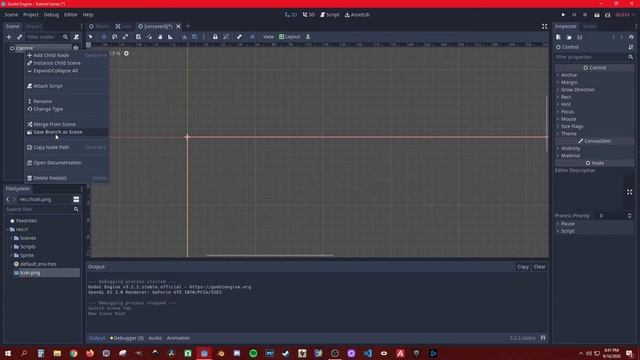The height and width of the screenshot is (360, 640).
Task: Add a new scene tab with plus
Action: [188, 26]
